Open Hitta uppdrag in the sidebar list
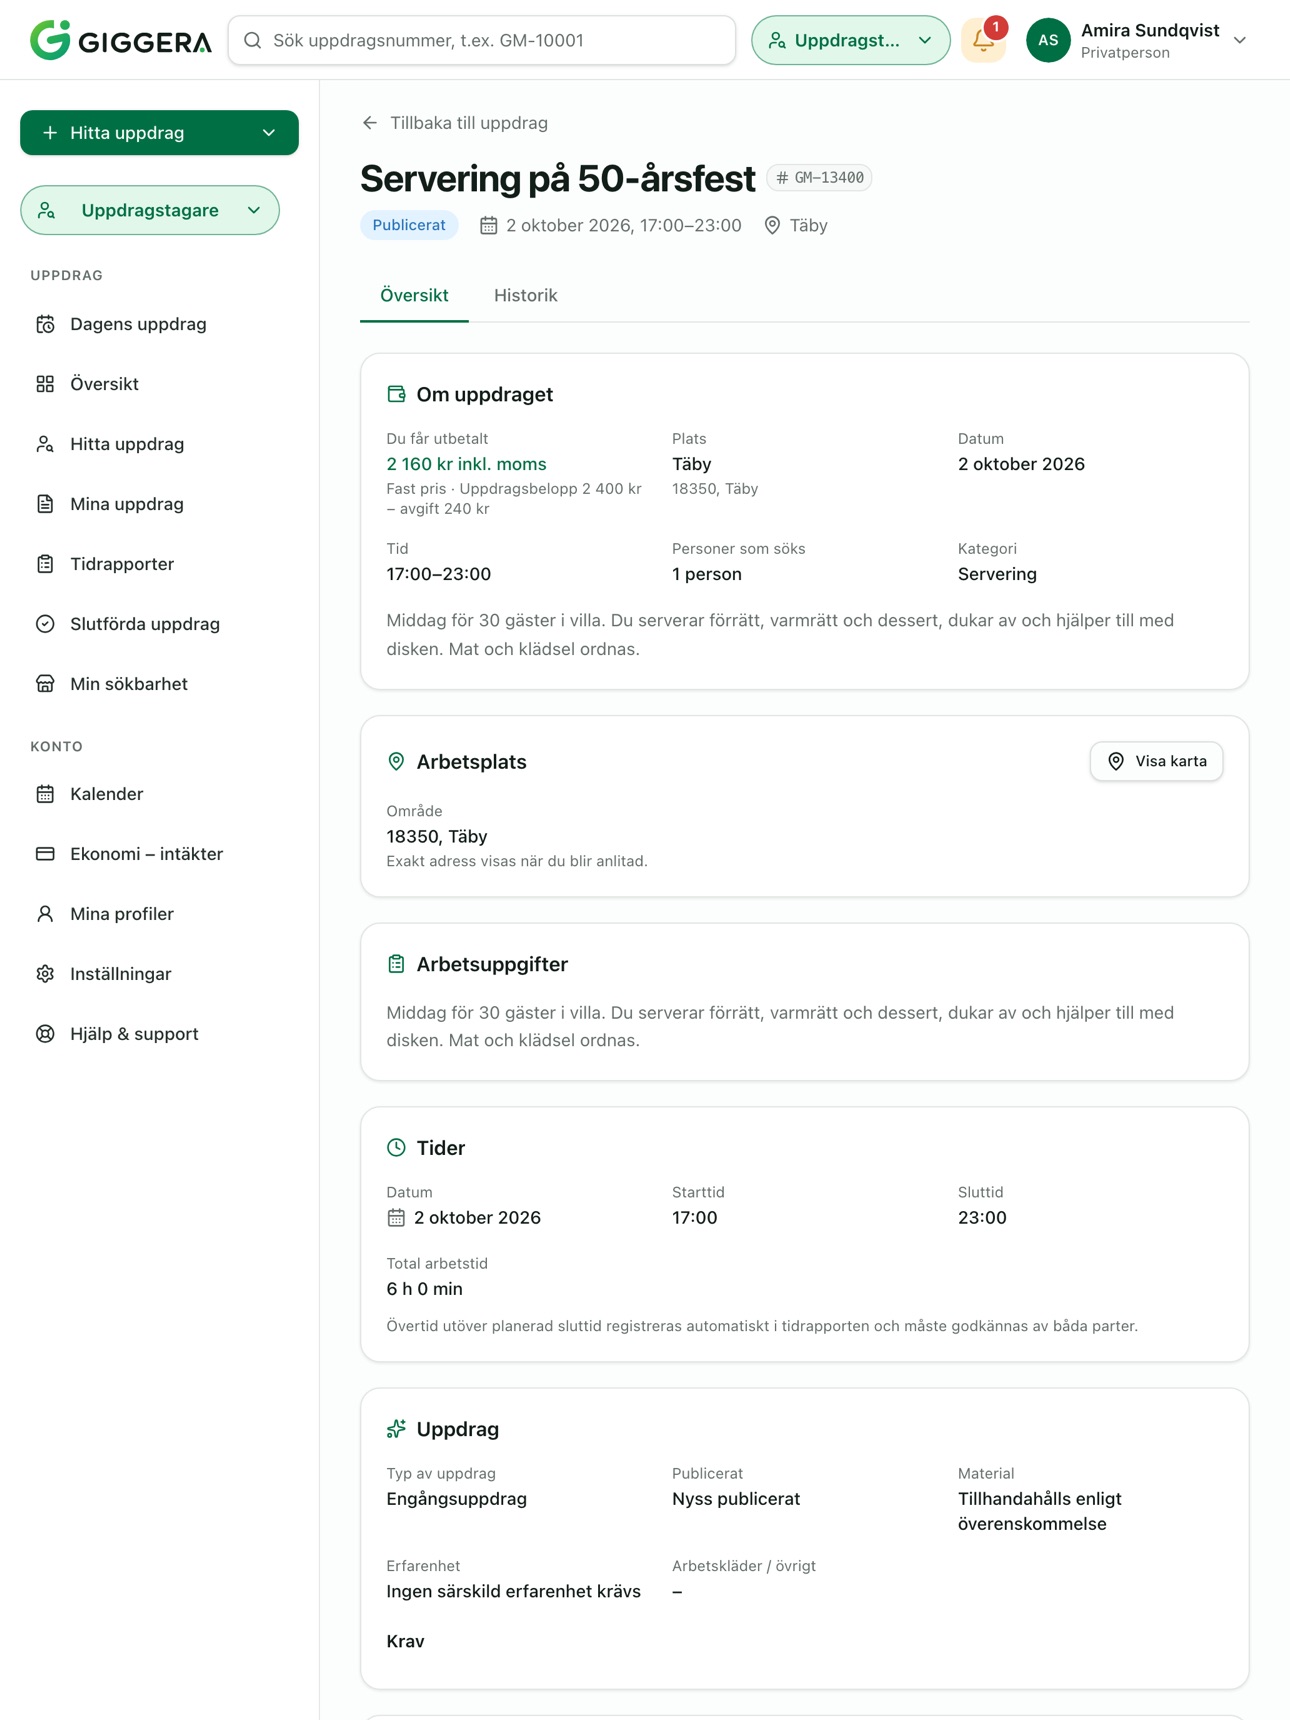This screenshot has height=1720, width=1290. (x=160, y=444)
